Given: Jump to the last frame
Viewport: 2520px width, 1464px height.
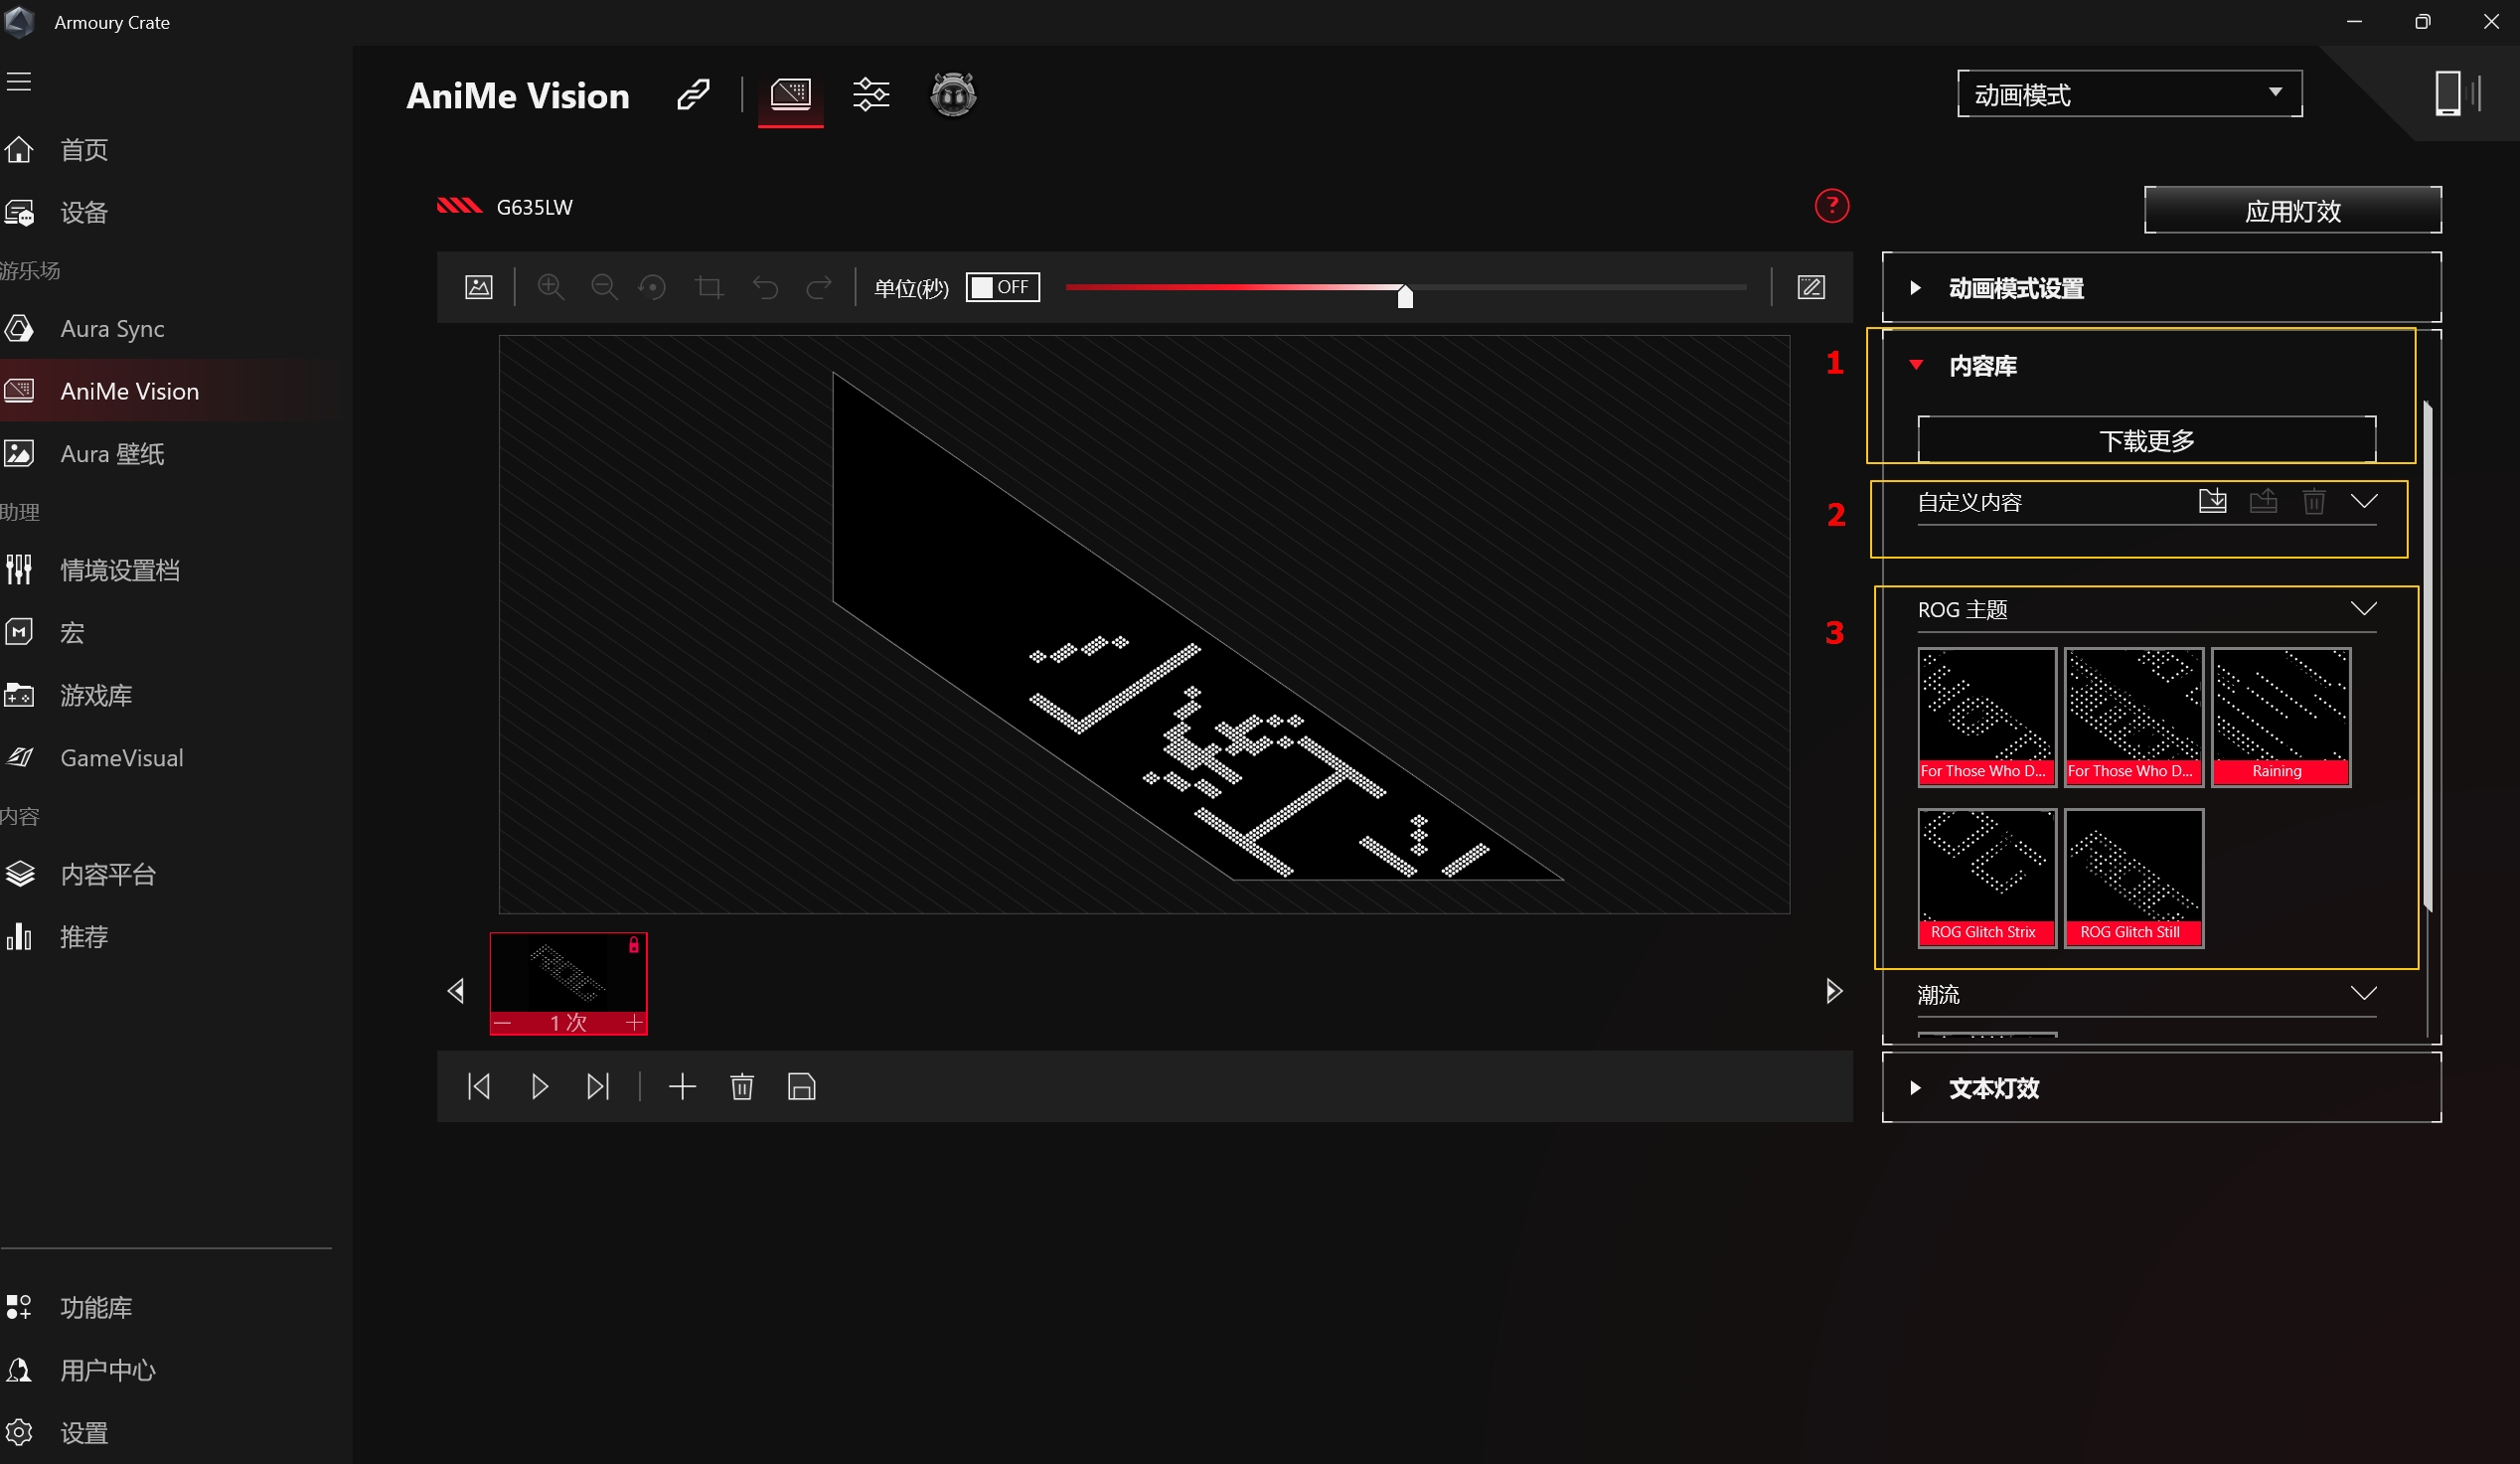Looking at the screenshot, I should (598, 1087).
